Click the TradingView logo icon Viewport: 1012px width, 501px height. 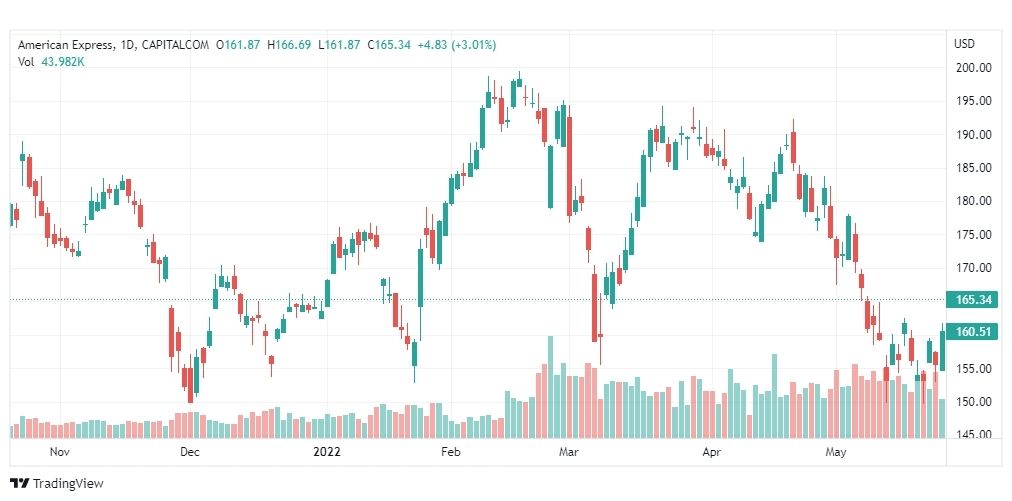tap(20, 484)
